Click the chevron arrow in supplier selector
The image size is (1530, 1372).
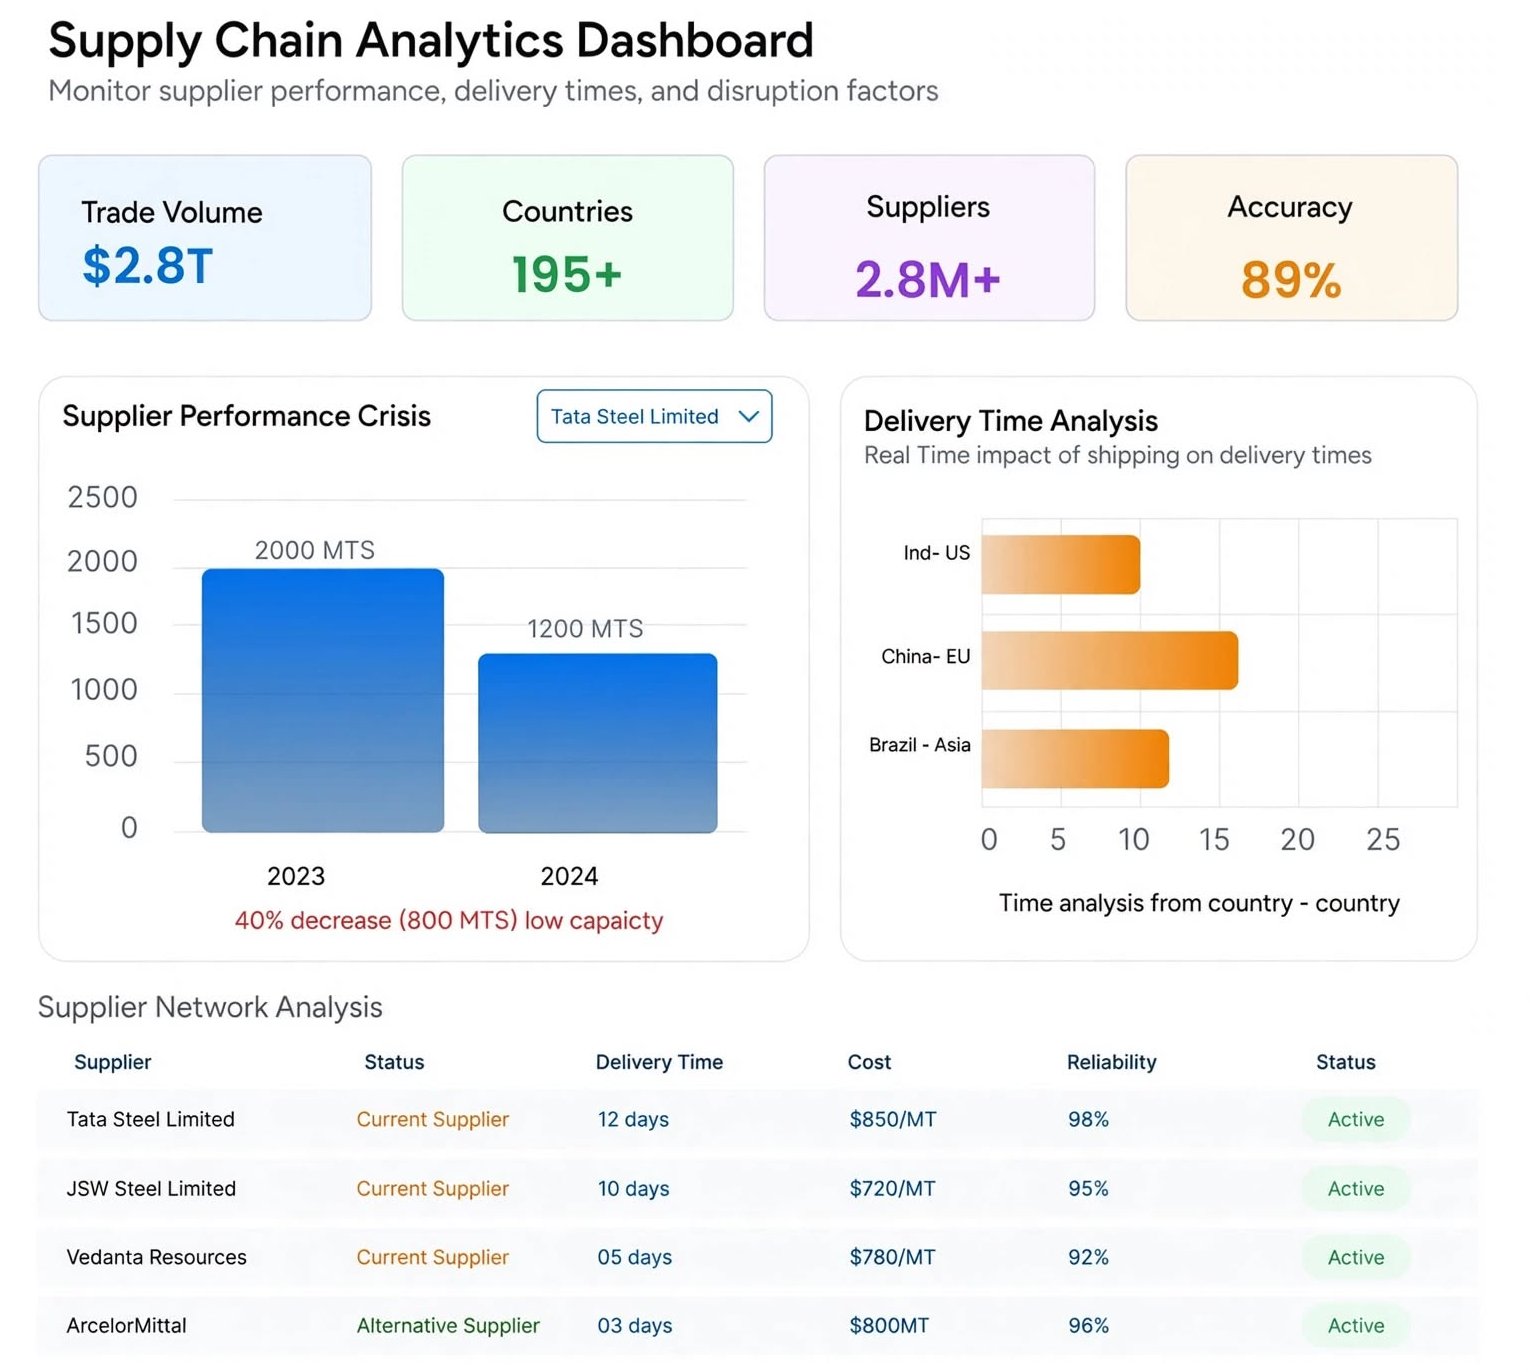click(x=748, y=416)
